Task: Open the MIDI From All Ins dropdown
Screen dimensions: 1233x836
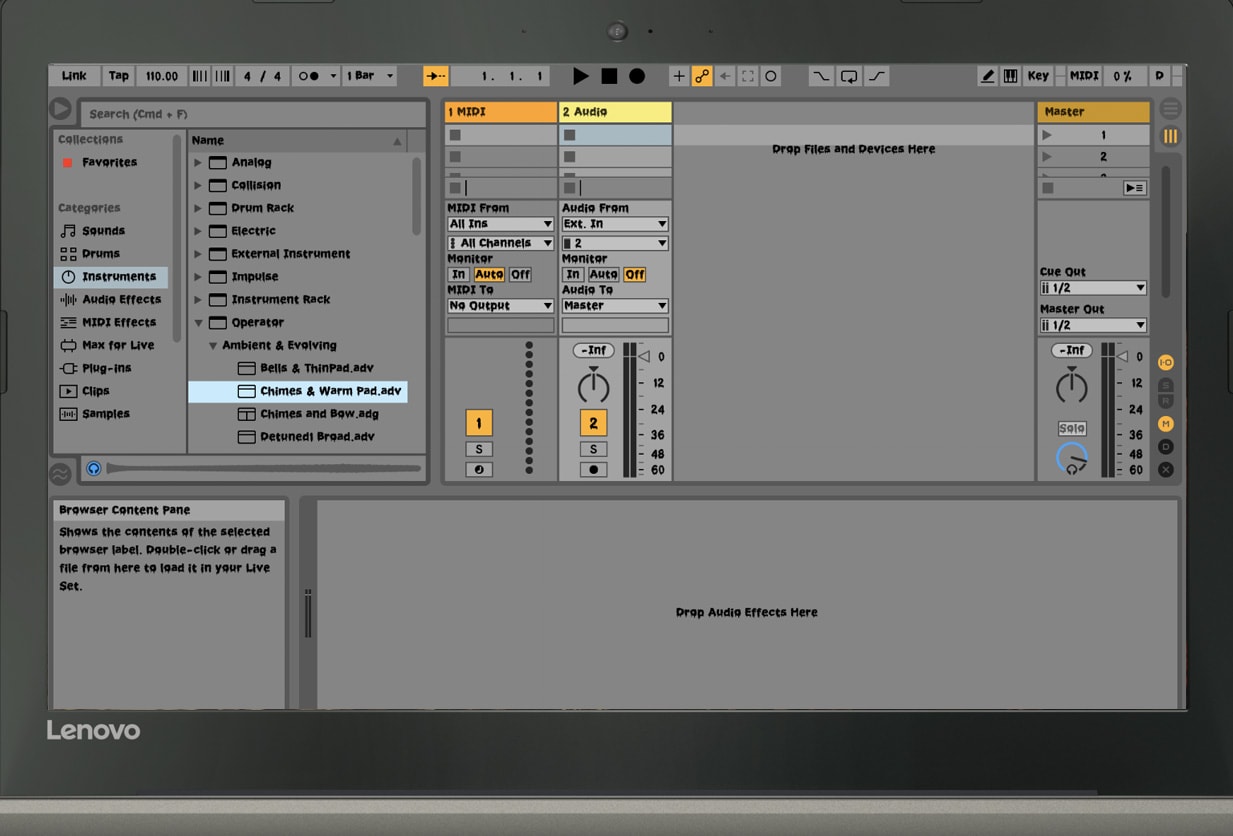Action: tap(500, 224)
